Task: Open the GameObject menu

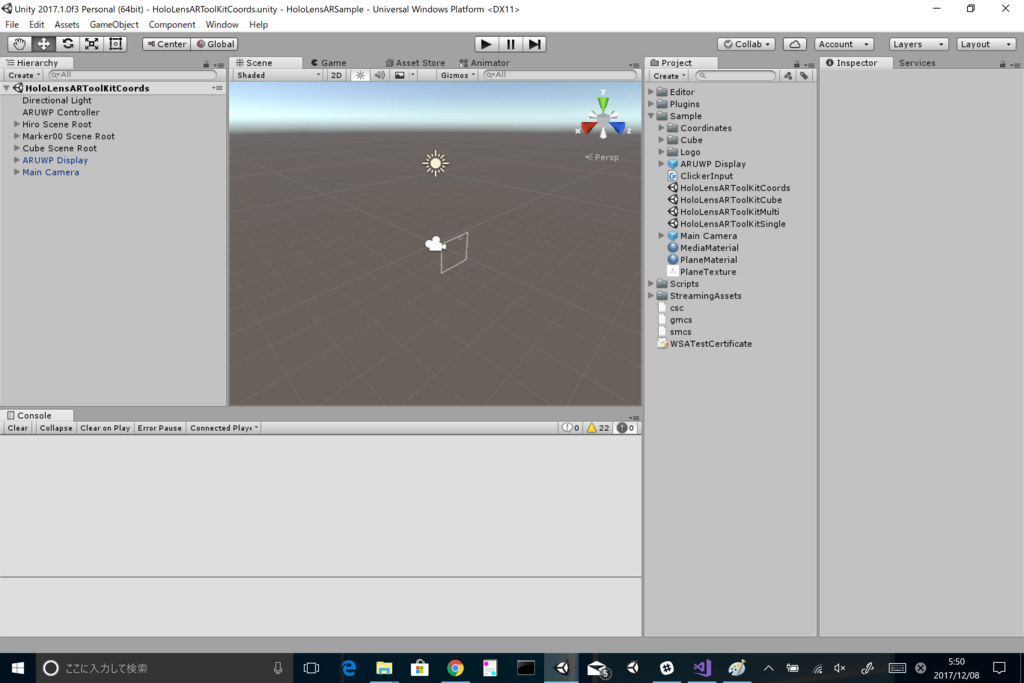Action: 114,24
